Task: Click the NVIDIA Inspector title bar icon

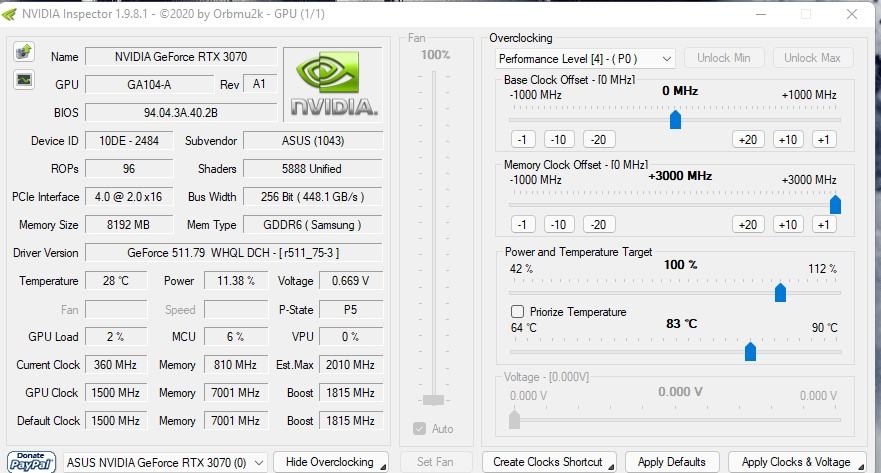Action: tap(10, 14)
